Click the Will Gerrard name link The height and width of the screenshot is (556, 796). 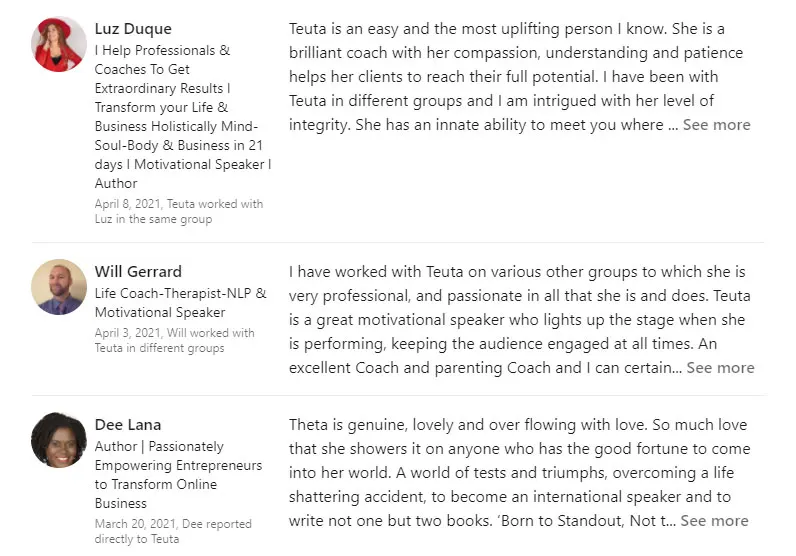pyautogui.click(x=138, y=272)
